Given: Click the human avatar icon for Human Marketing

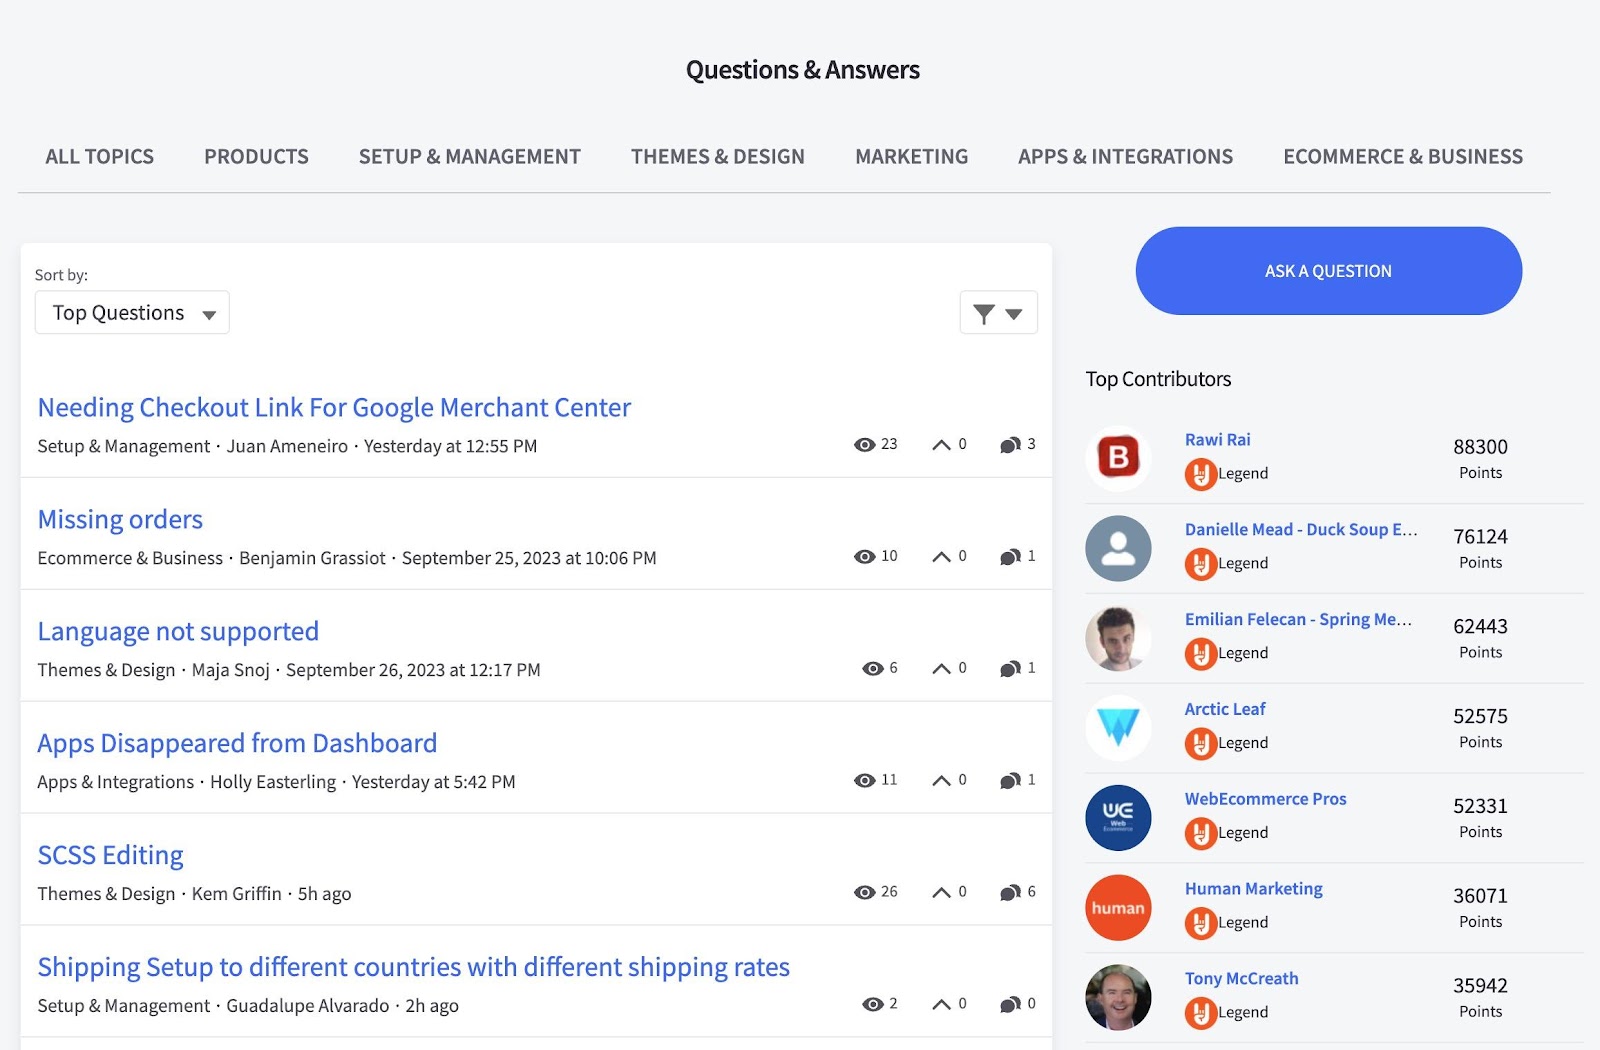Looking at the screenshot, I should click(1118, 908).
